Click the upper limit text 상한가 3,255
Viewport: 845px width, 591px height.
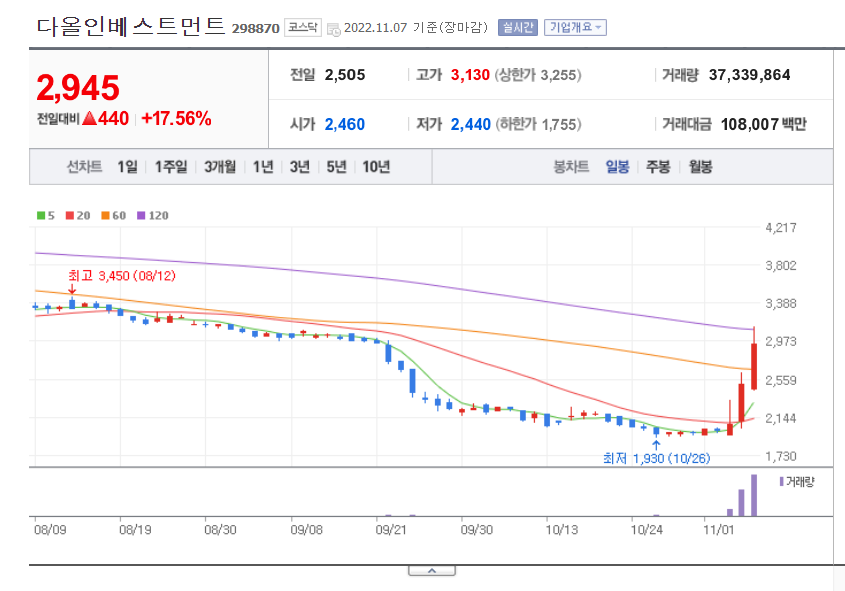538,75
